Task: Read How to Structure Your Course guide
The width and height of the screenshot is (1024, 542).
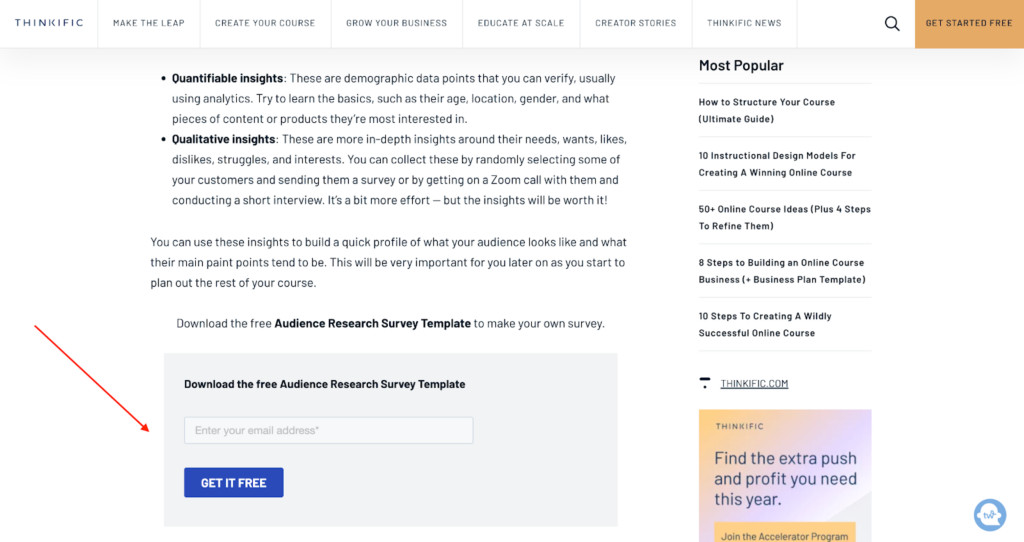Action: (767, 110)
